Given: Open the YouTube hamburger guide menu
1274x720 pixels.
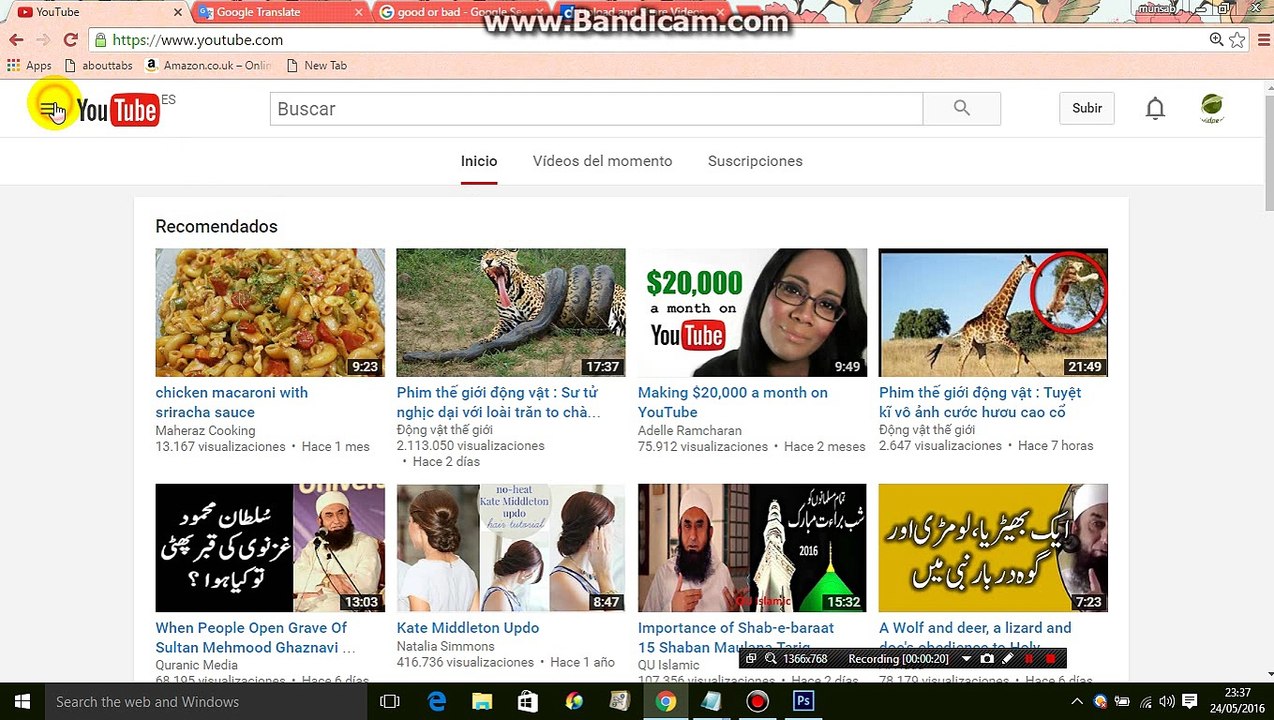Looking at the screenshot, I should (48, 108).
